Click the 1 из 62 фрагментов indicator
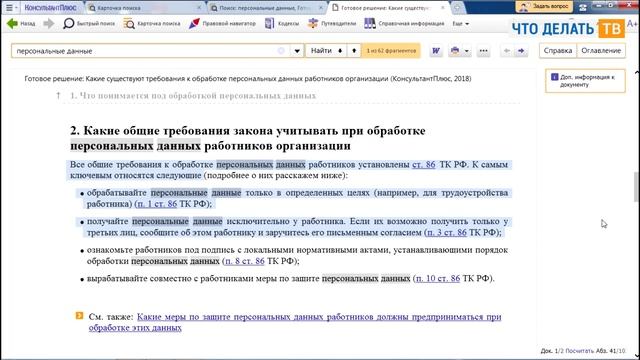Image resolution: width=640 pixels, height=360 pixels. 391,51
